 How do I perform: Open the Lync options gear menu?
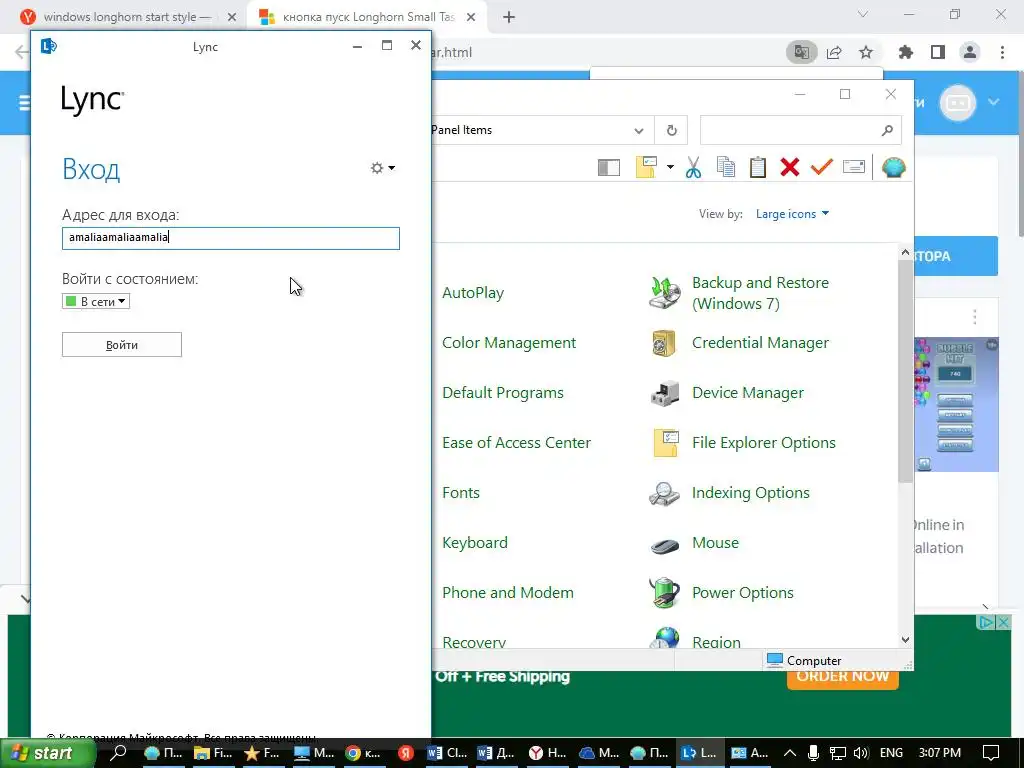tap(383, 168)
